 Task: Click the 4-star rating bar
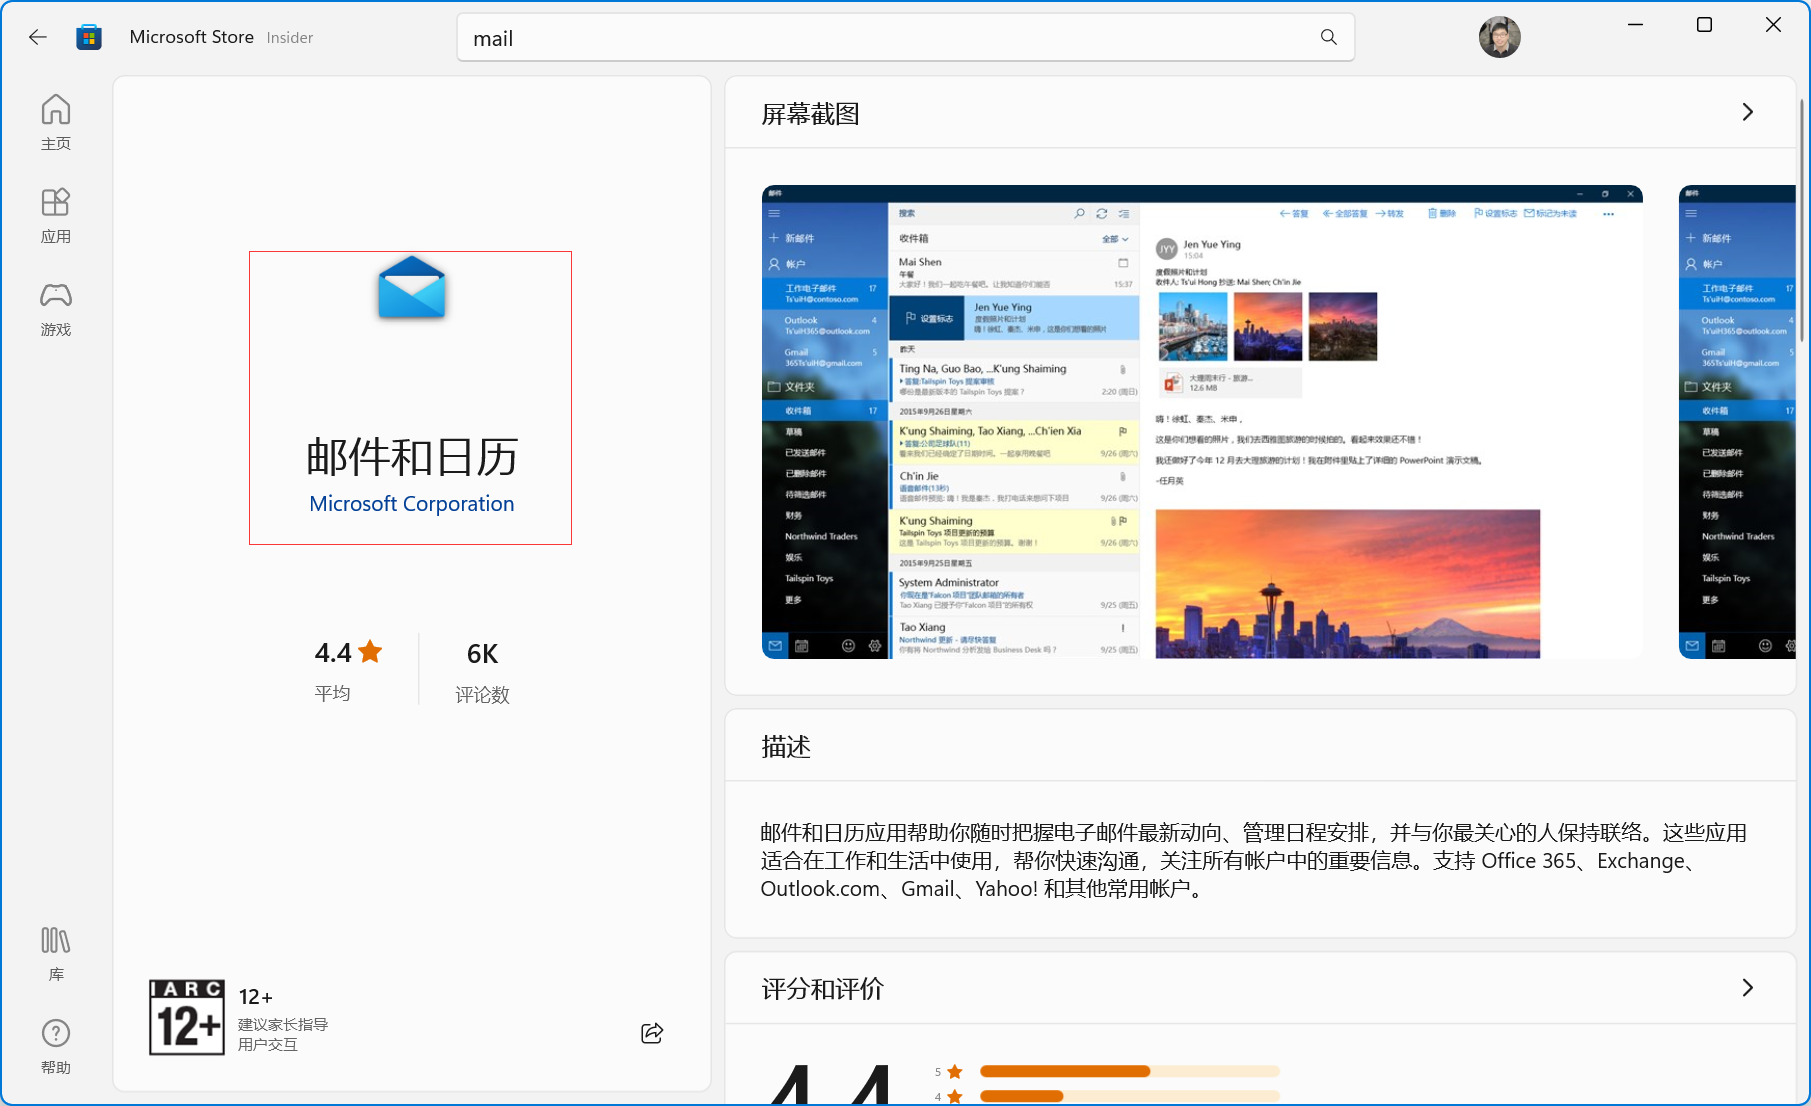click(1130, 1096)
